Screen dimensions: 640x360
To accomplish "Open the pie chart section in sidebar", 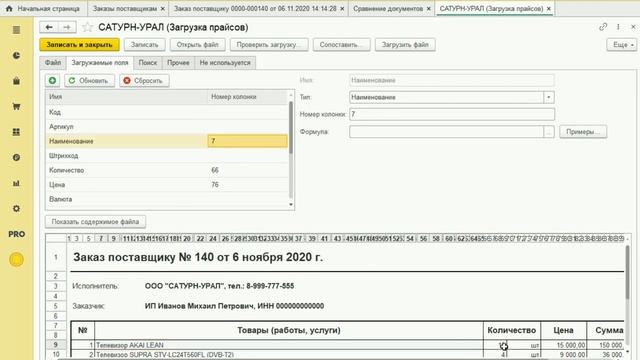I will tap(16, 56).
